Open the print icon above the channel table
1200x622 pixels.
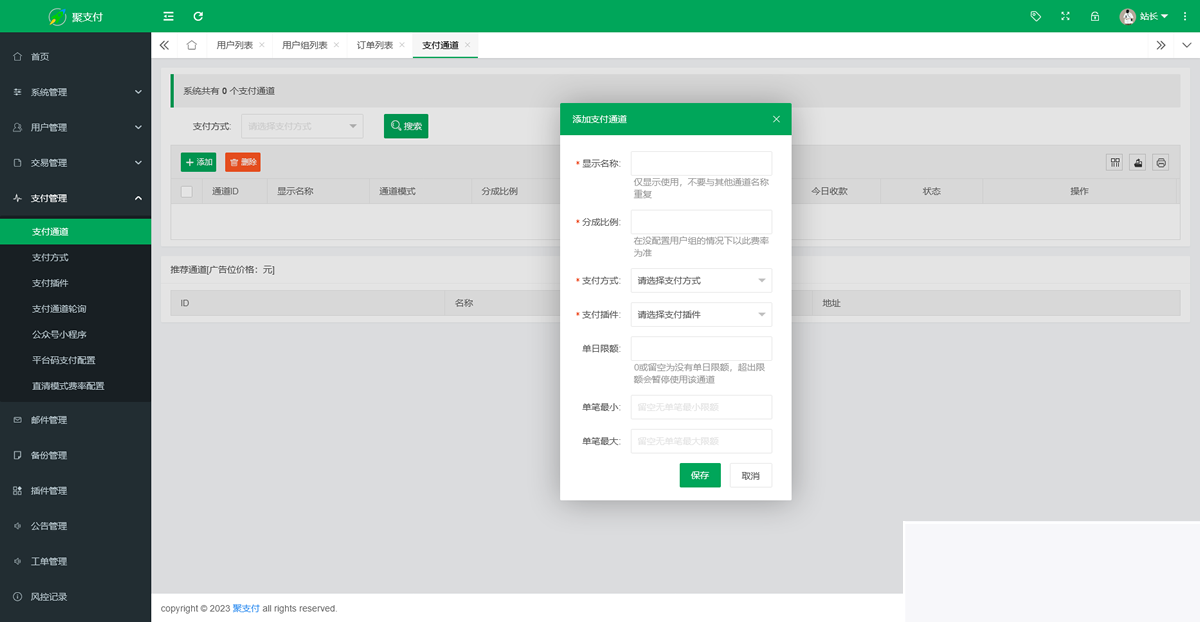click(1160, 162)
